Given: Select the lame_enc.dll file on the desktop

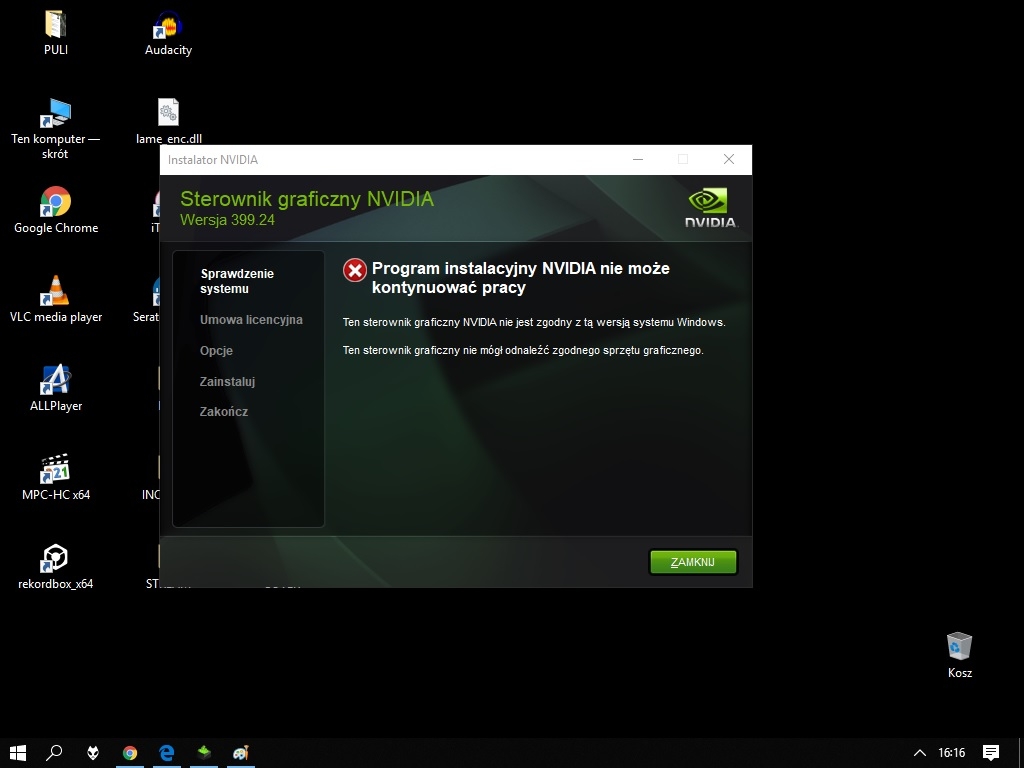Looking at the screenshot, I should (168, 121).
